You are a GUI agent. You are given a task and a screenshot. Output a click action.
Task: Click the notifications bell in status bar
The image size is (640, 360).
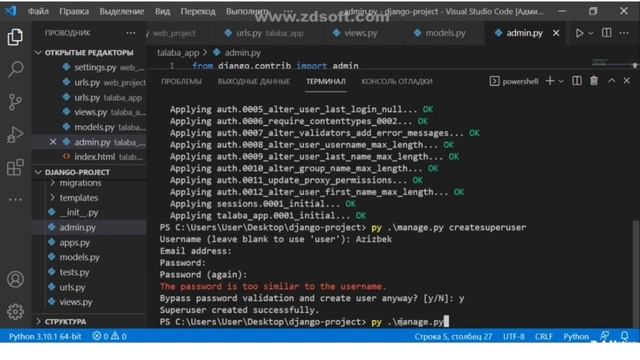coord(624,336)
